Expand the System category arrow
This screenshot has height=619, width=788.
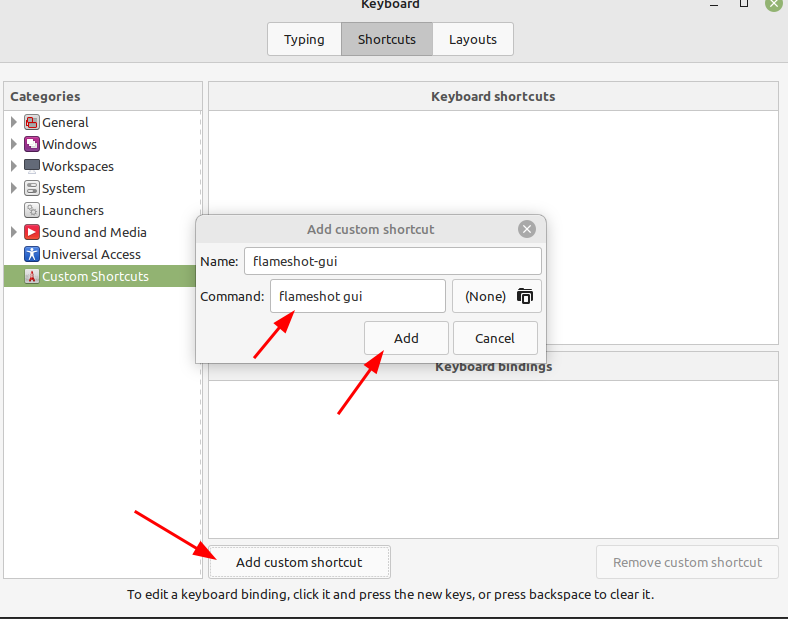tap(14, 188)
